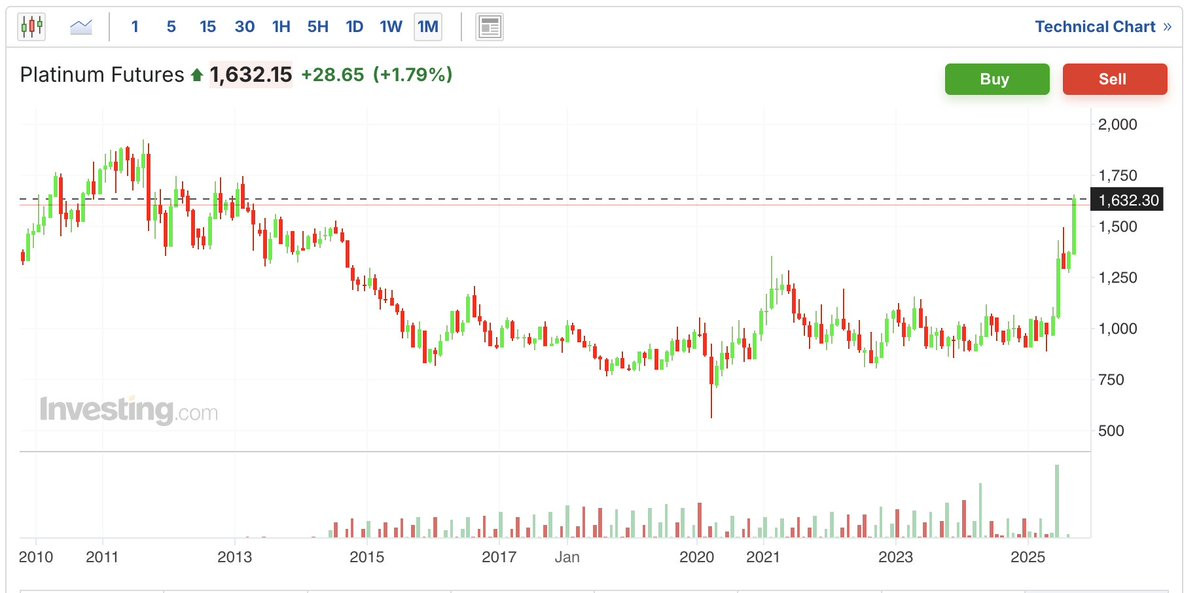Click the 2020 time axis label
Screen dimensions: 1199x593
coord(697,556)
